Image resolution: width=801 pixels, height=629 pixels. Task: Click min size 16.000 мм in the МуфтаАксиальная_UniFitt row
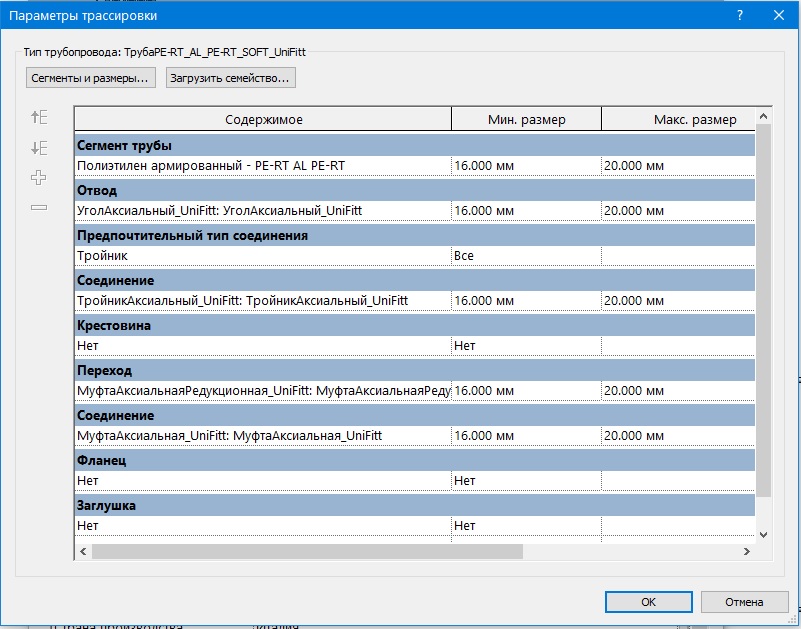[x=527, y=436]
